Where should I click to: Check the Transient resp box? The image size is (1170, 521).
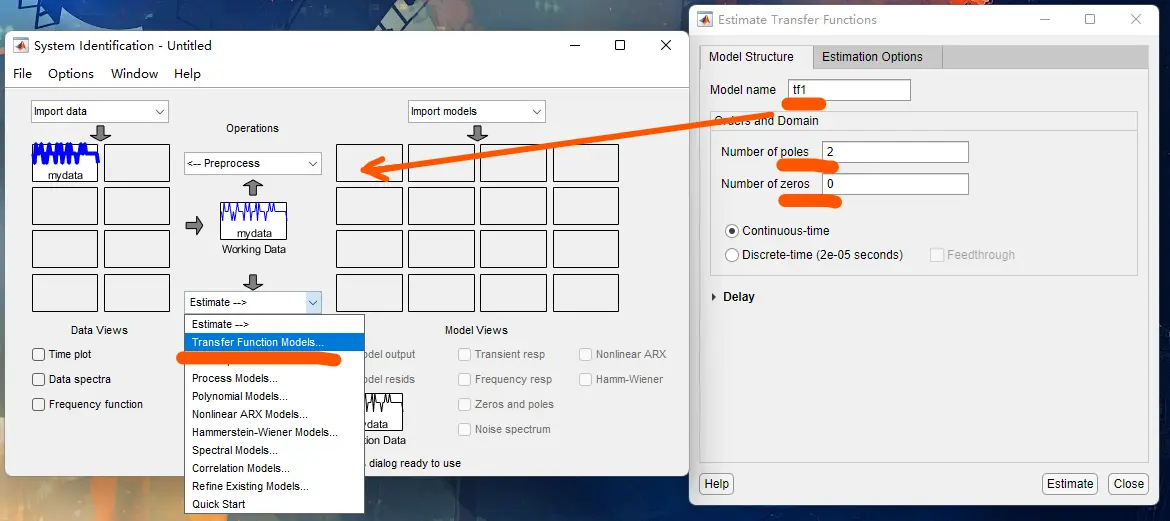tap(464, 355)
